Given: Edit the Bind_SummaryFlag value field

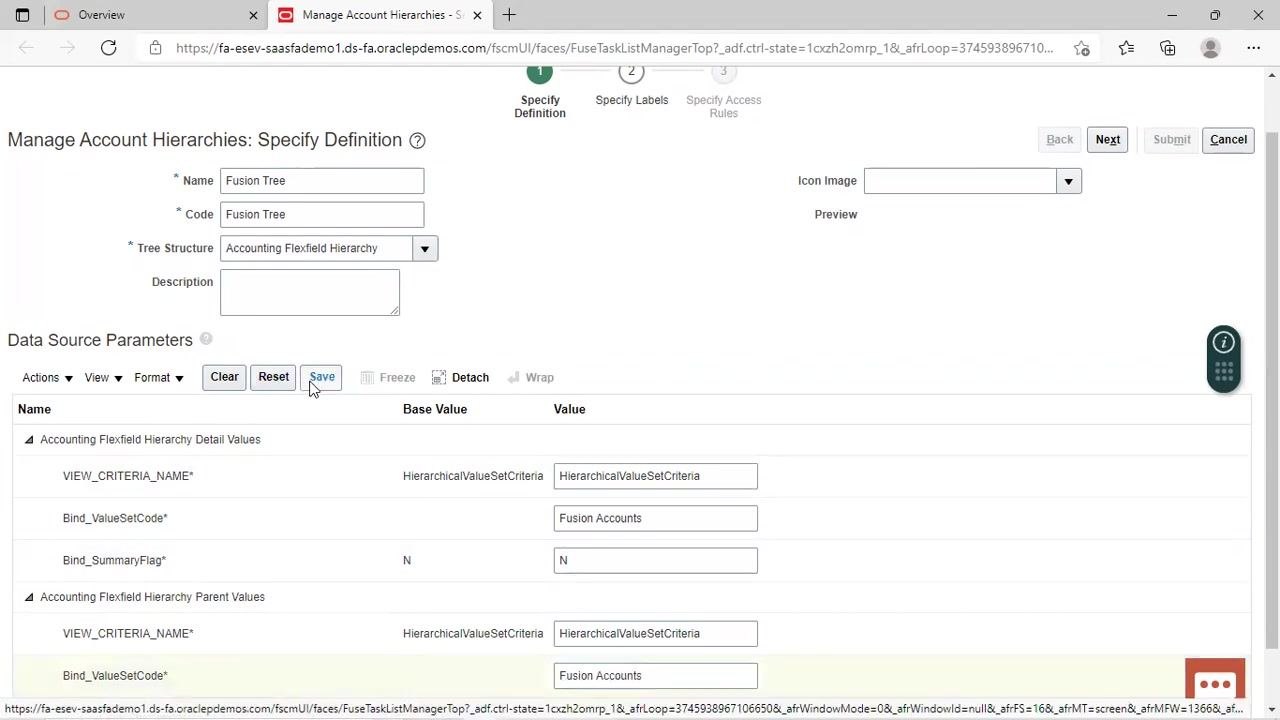Looking at the screenshot, I should [x=656, y=561].
